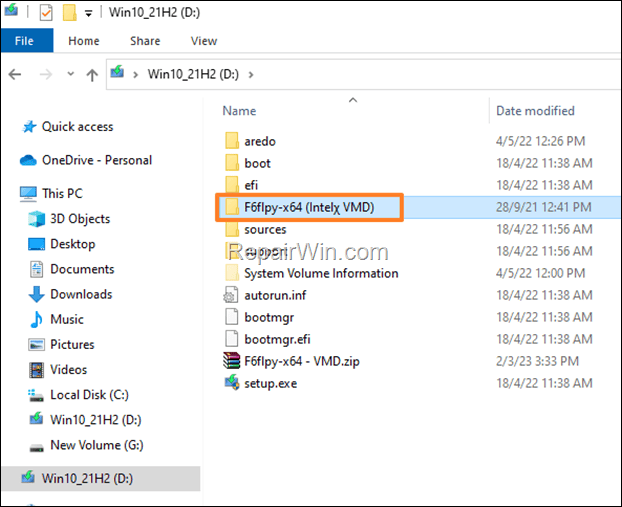Screen dimensions: 622x507
Task: Click the New folder quick access toolbar icon
Action: coord(69,13)
